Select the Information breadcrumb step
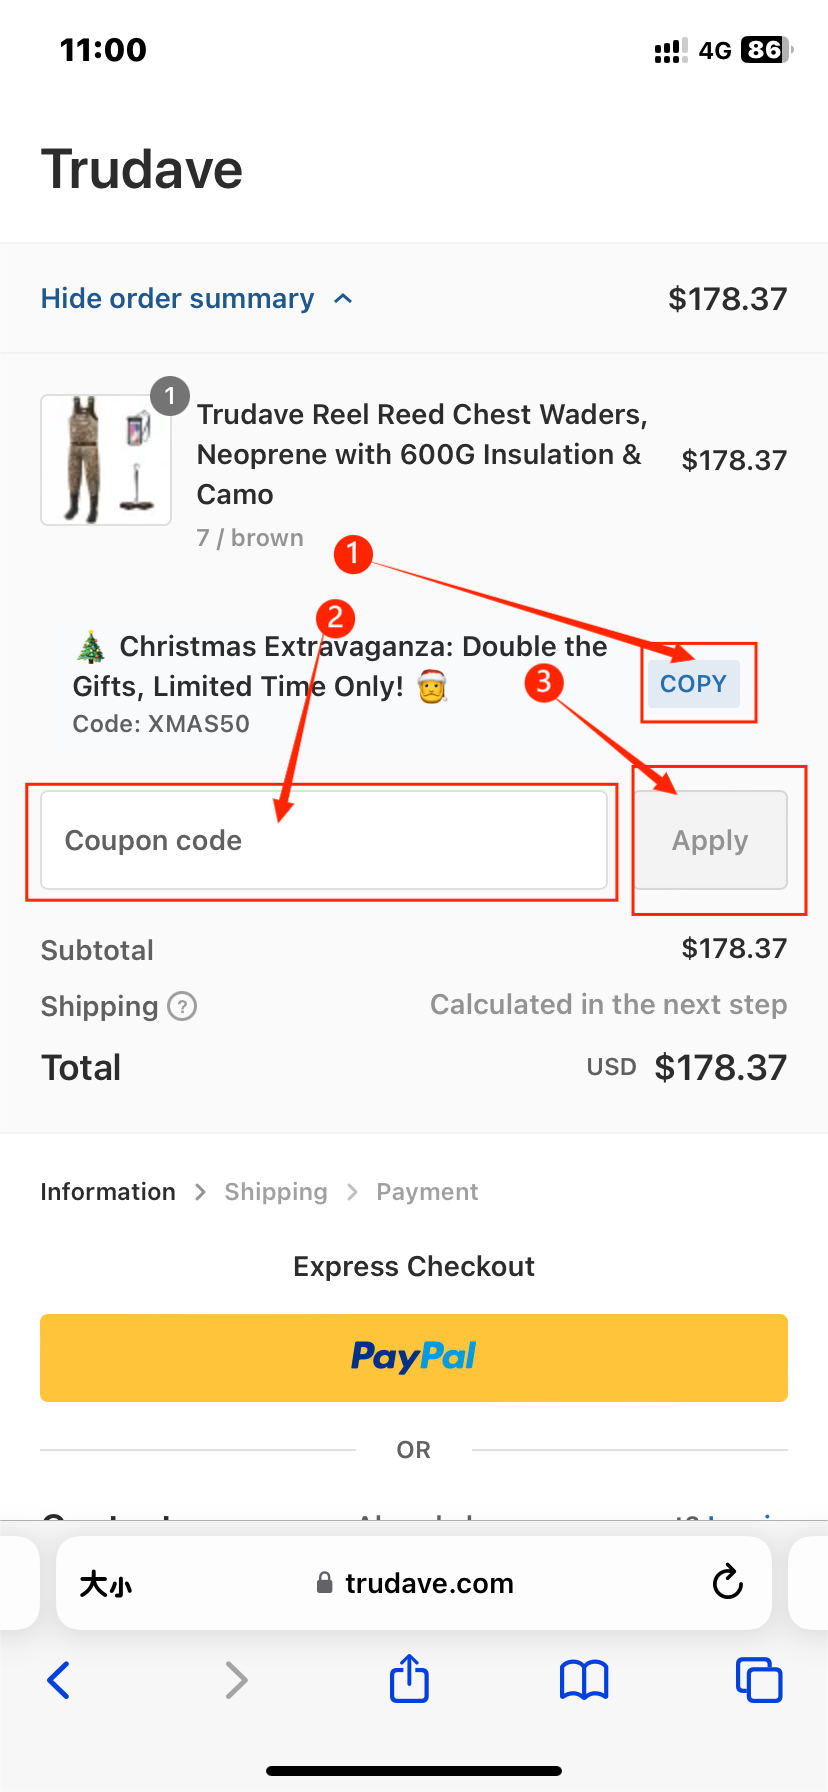Image resolution: width=828 pixels, height=1792 pixels. click(108, 1192)
